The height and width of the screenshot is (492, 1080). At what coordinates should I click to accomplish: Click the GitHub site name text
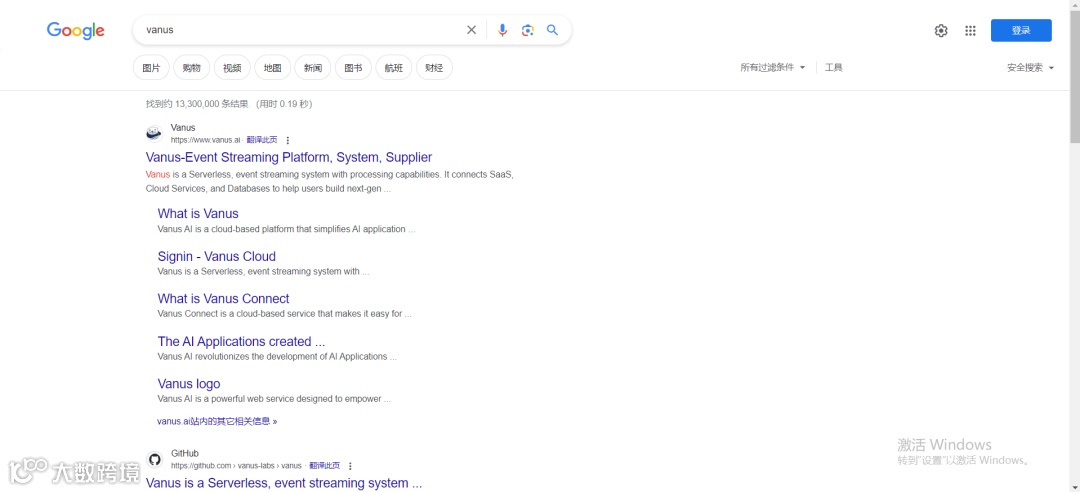click(x=185, y=453)
